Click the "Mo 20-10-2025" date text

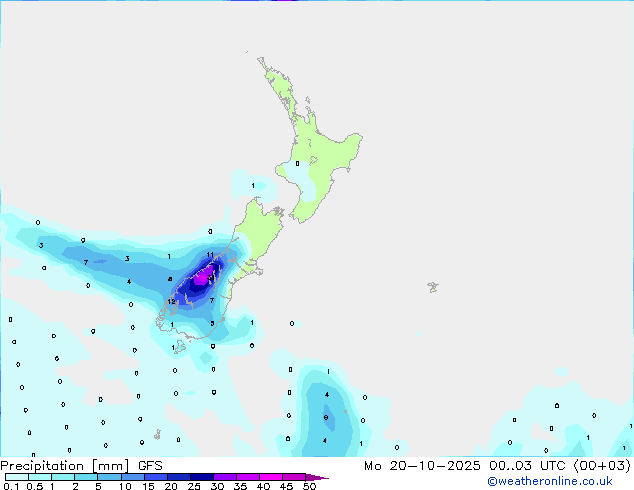pos(422,466)
